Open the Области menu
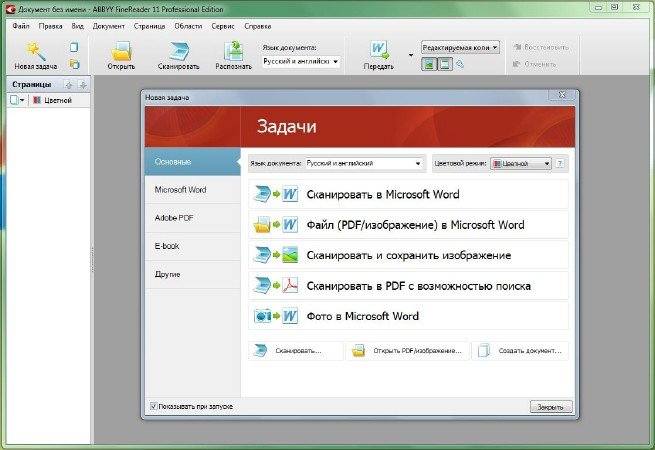This screenshot has width=655, height=450. click(188, 26)
